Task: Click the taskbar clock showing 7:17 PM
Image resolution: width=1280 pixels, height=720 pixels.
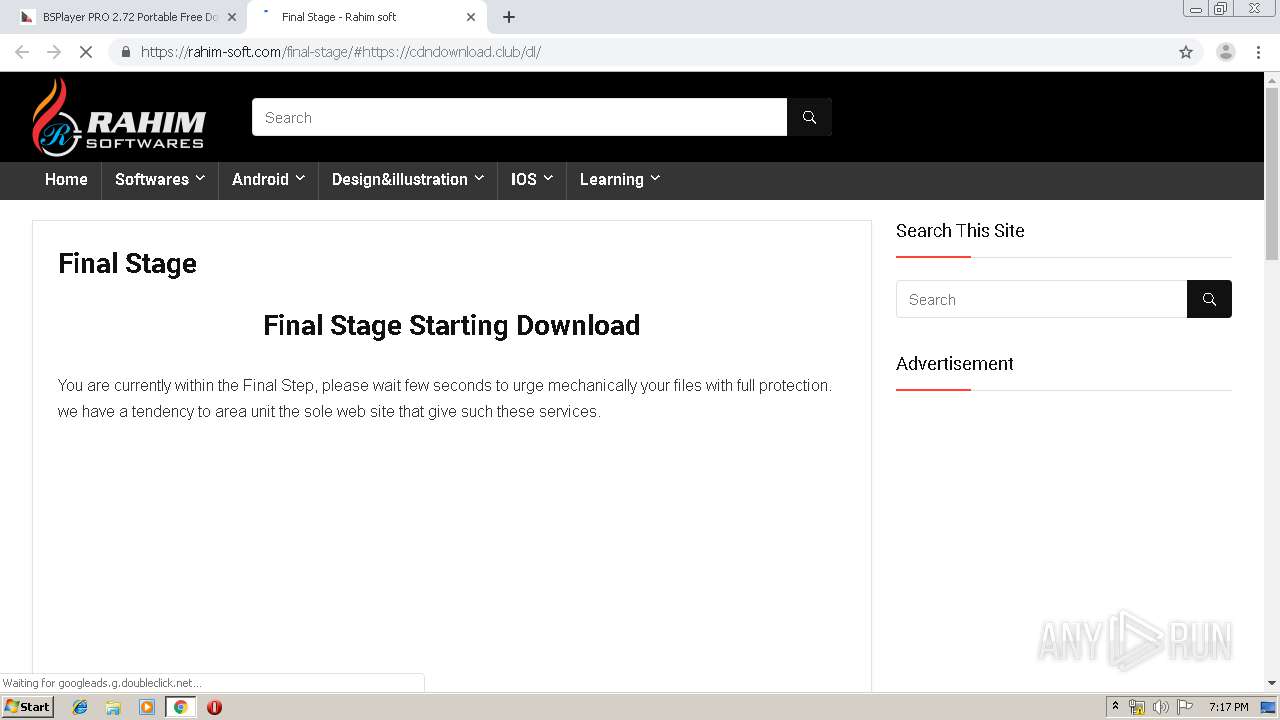Action: (x=1228, y=707)
